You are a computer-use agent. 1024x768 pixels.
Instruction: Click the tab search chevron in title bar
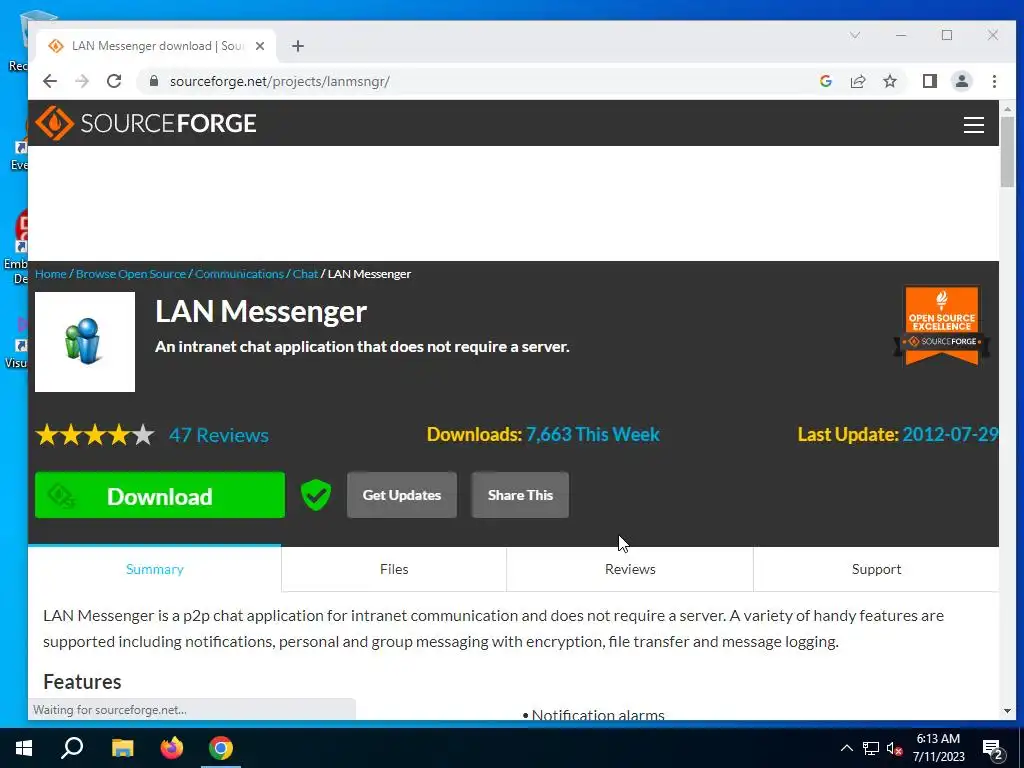point(854,35)
